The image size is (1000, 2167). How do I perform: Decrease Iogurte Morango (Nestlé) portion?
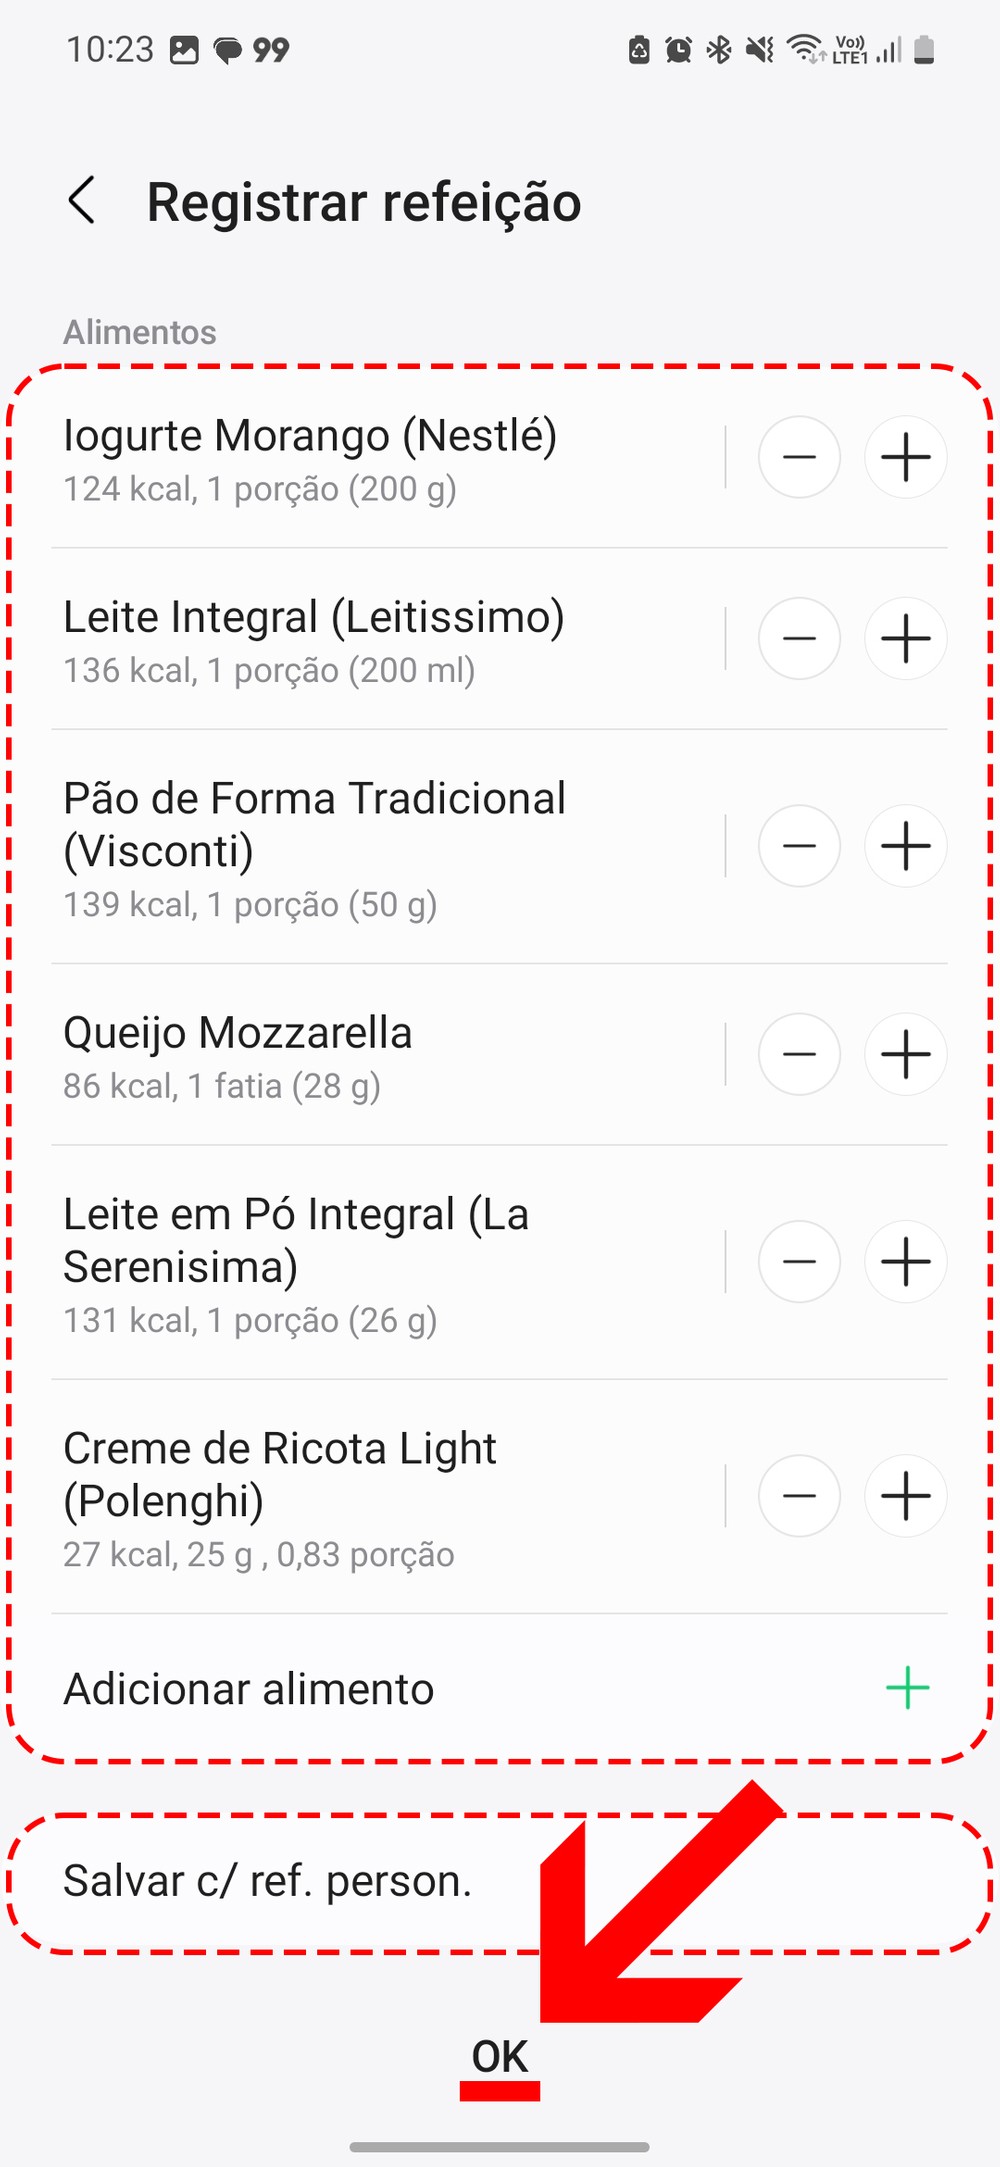point(799,457)
